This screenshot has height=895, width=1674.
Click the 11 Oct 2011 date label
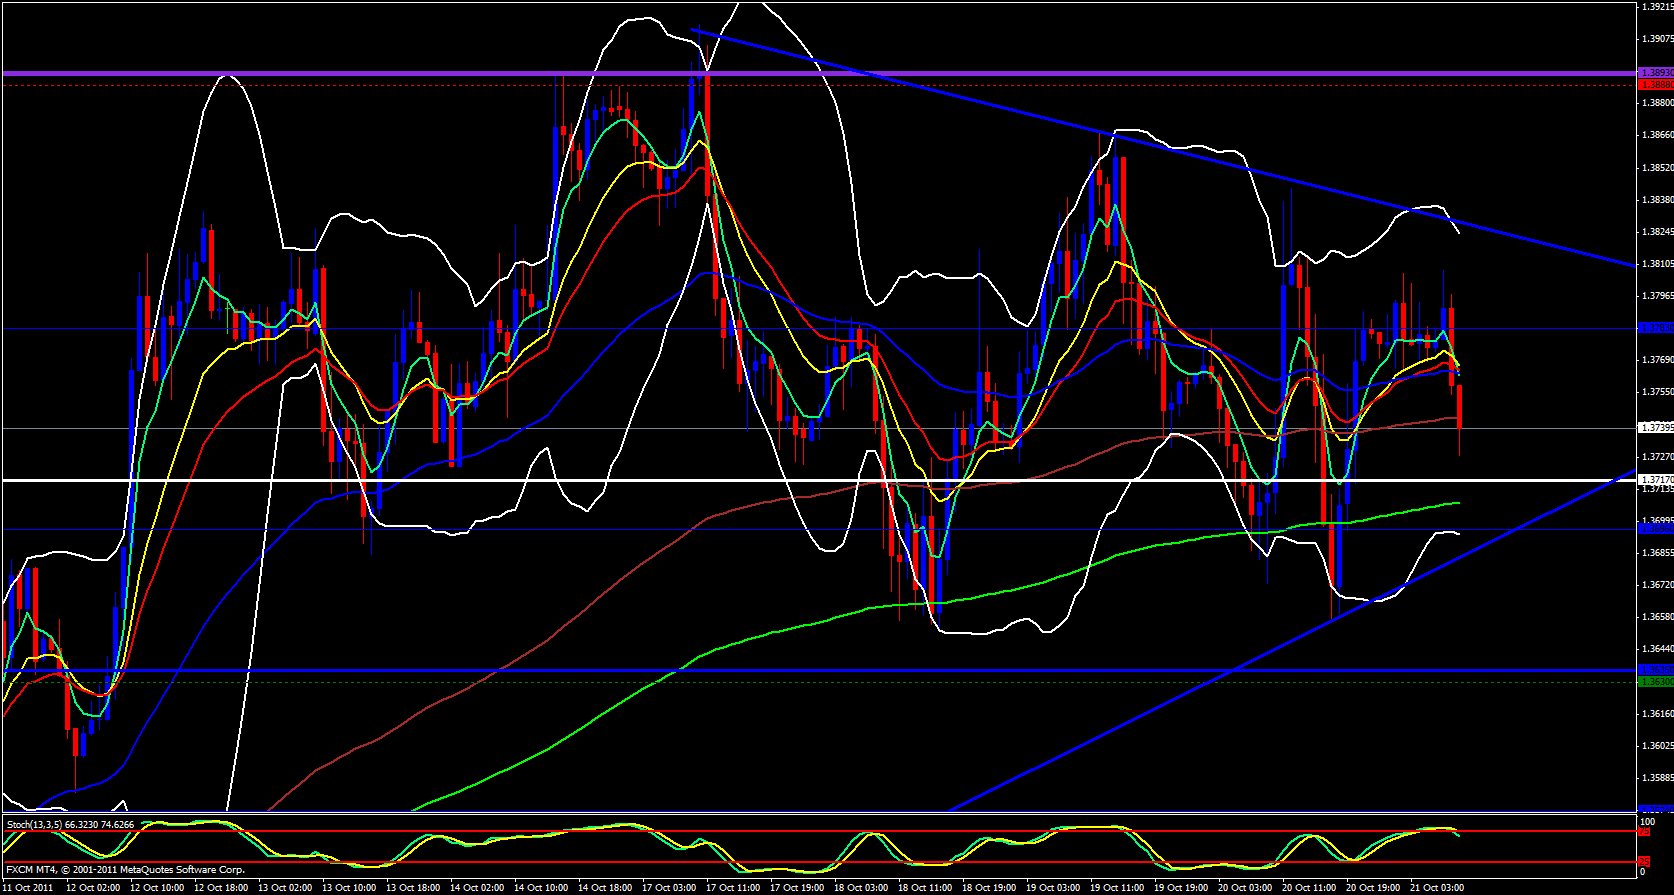point(29,888)
